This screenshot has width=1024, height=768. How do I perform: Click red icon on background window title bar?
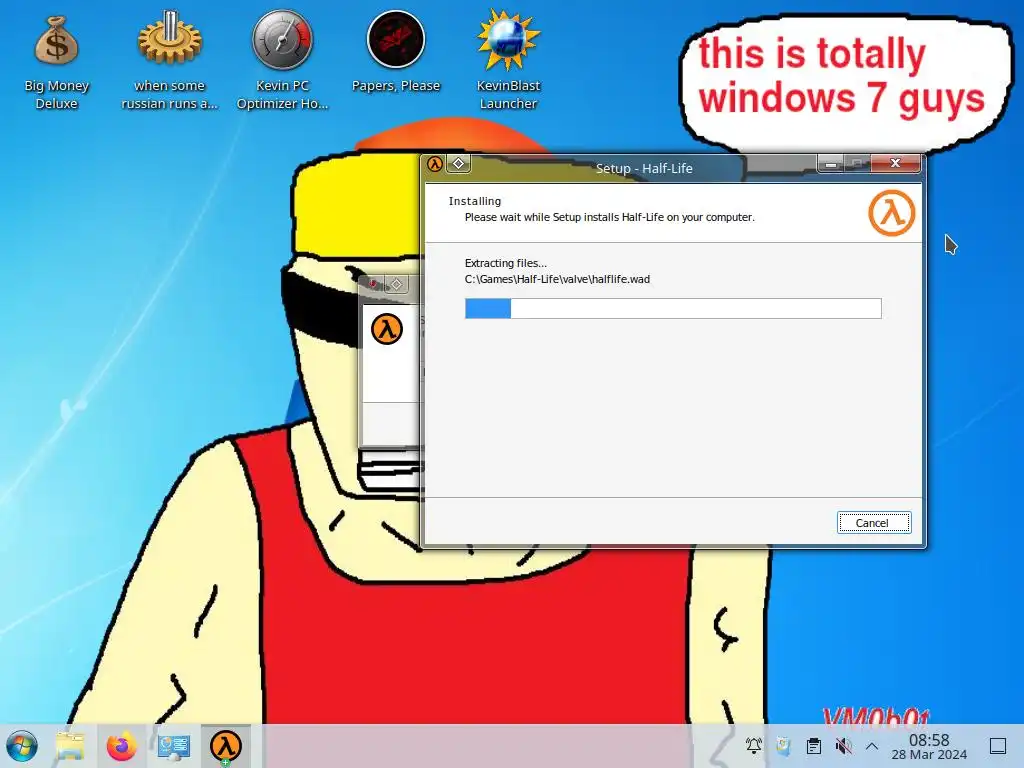373,284
